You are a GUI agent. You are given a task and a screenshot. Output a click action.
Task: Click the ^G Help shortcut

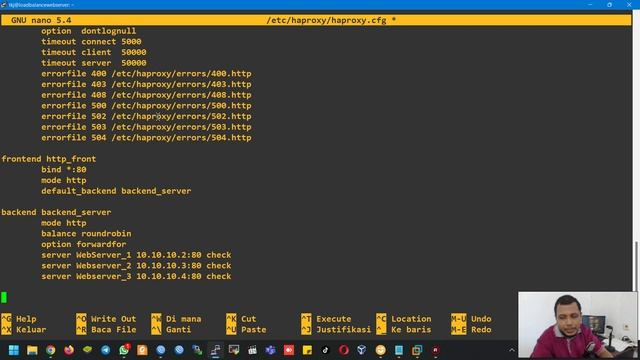click(x=19, y=319)
